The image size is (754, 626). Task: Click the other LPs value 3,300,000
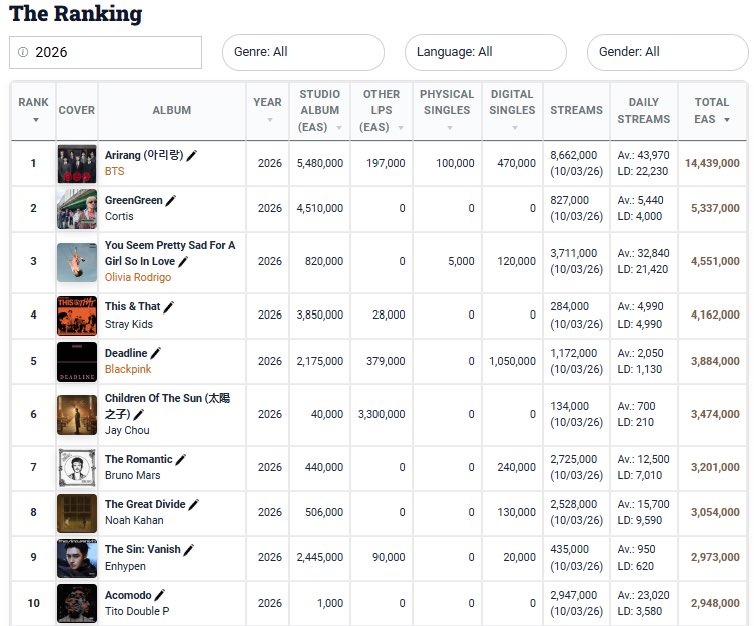point(381,414)
